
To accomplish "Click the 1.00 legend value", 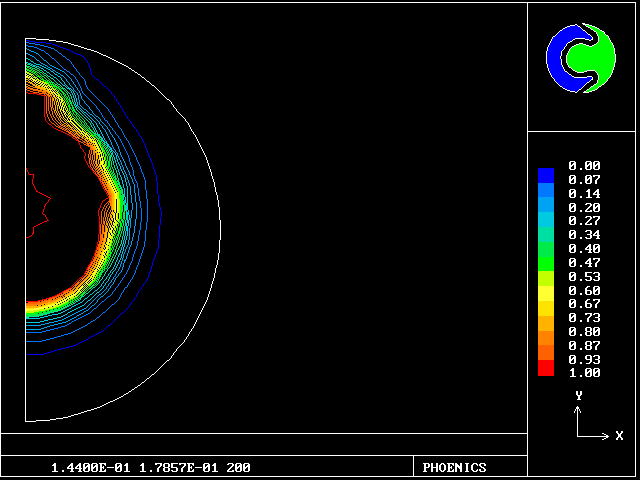I will coord(584,373).
